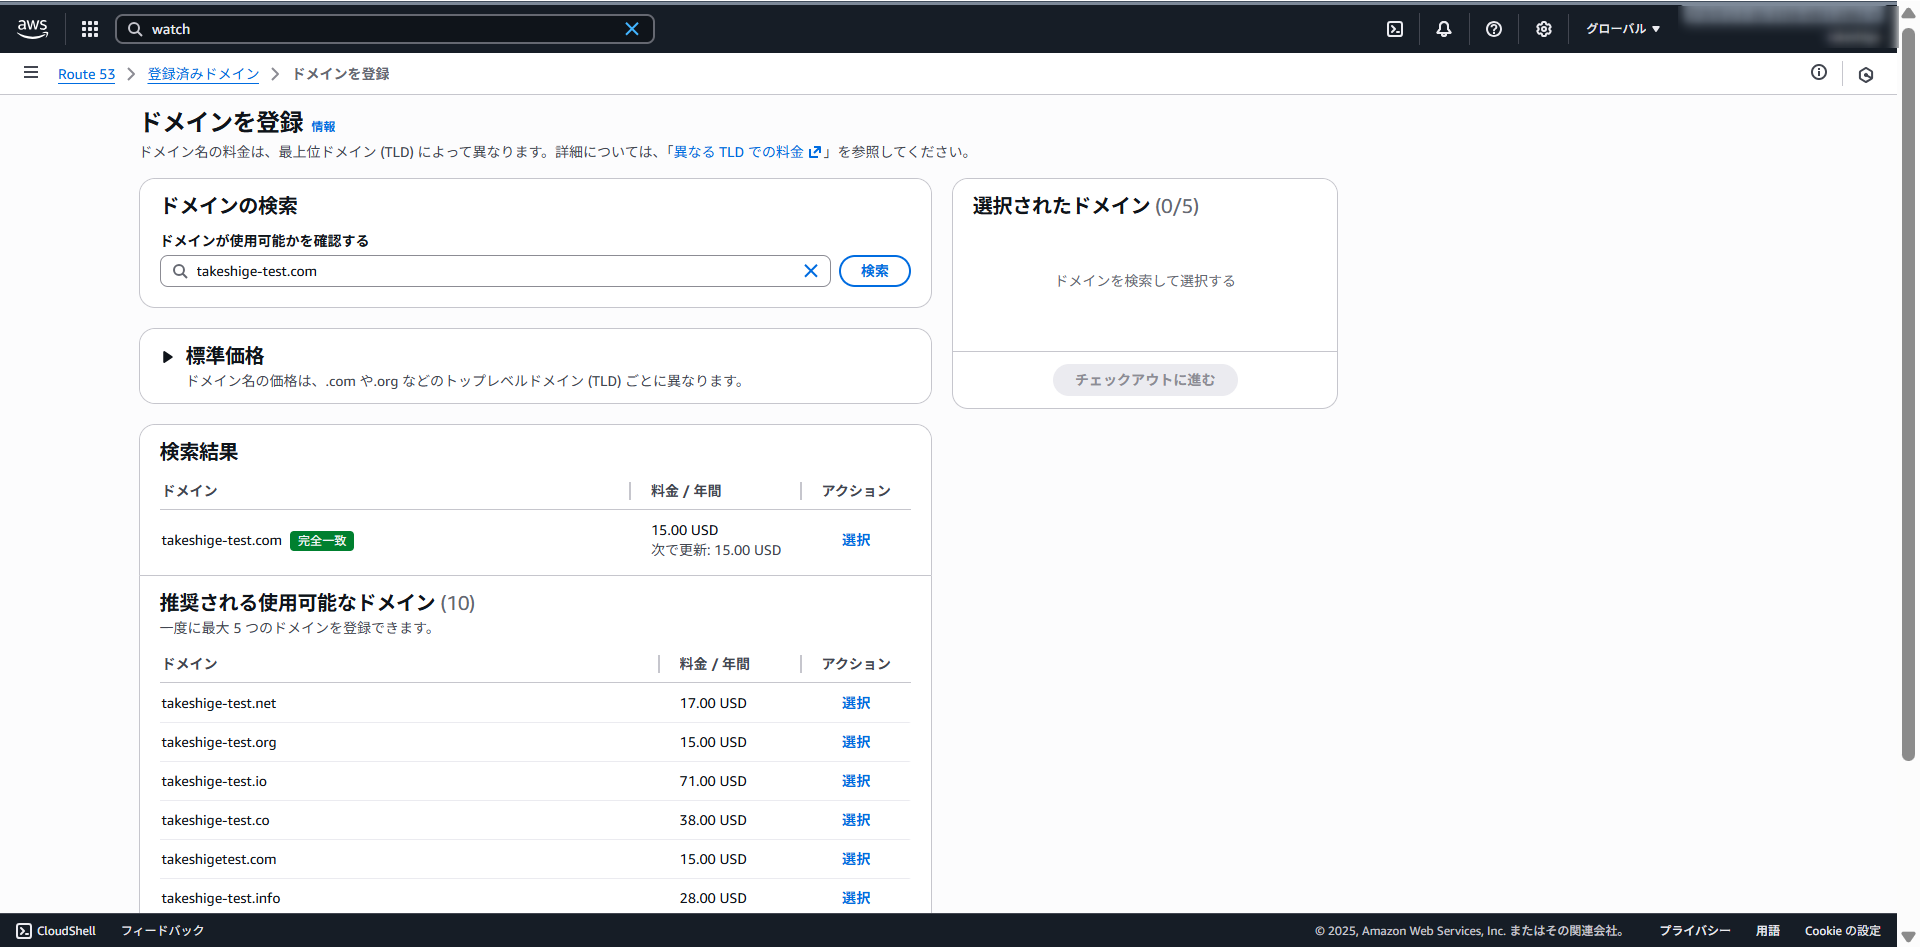Expand the グローバル region dropdown
The width and height of the screenshot is (1920, 947).
1622,29
